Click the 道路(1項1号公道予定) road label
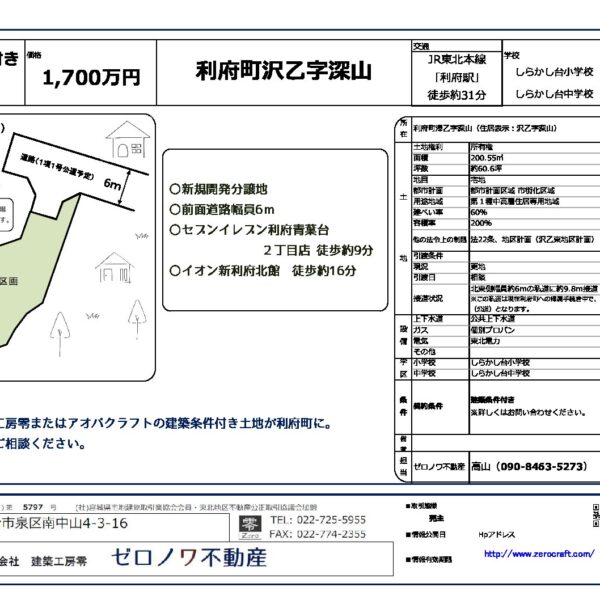This screenshot has height=600, width=600. pos(57,166)
